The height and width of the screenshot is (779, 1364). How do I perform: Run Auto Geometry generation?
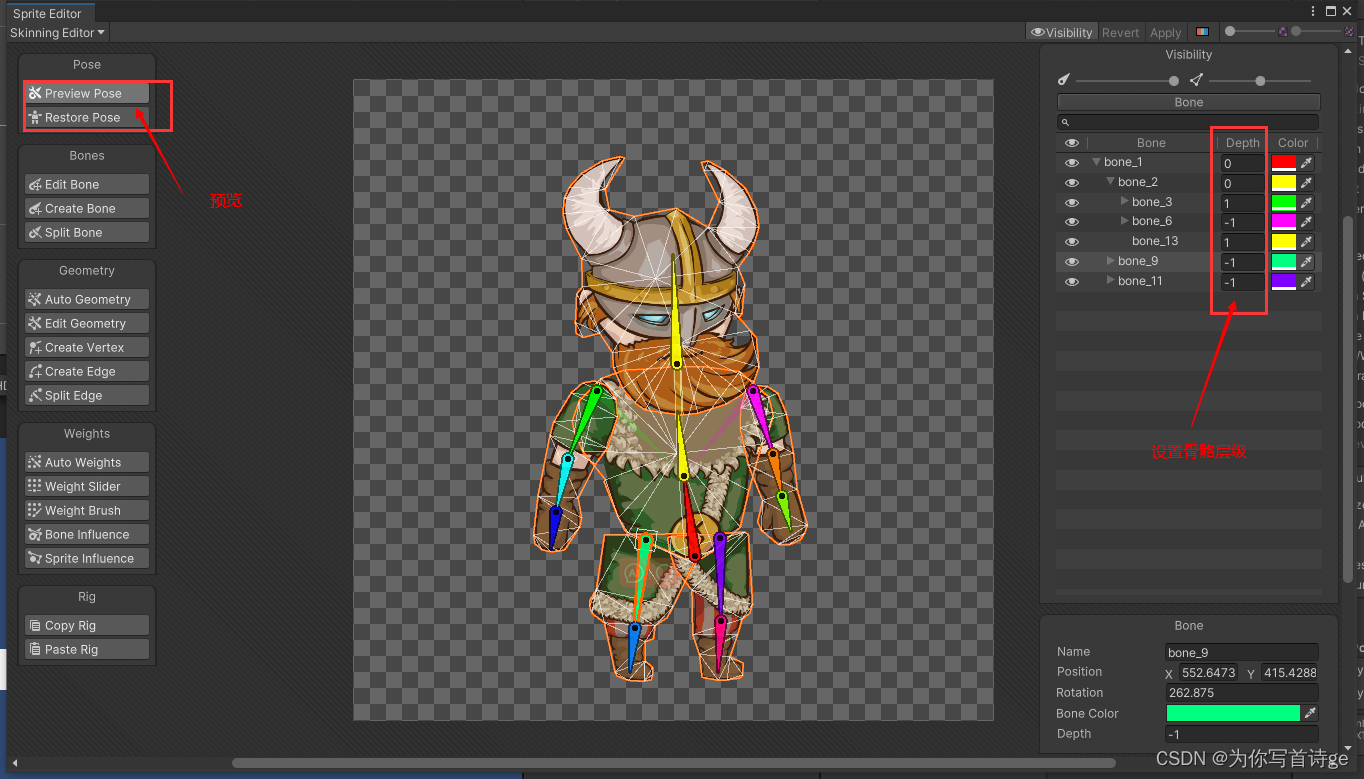coord(87,299)
